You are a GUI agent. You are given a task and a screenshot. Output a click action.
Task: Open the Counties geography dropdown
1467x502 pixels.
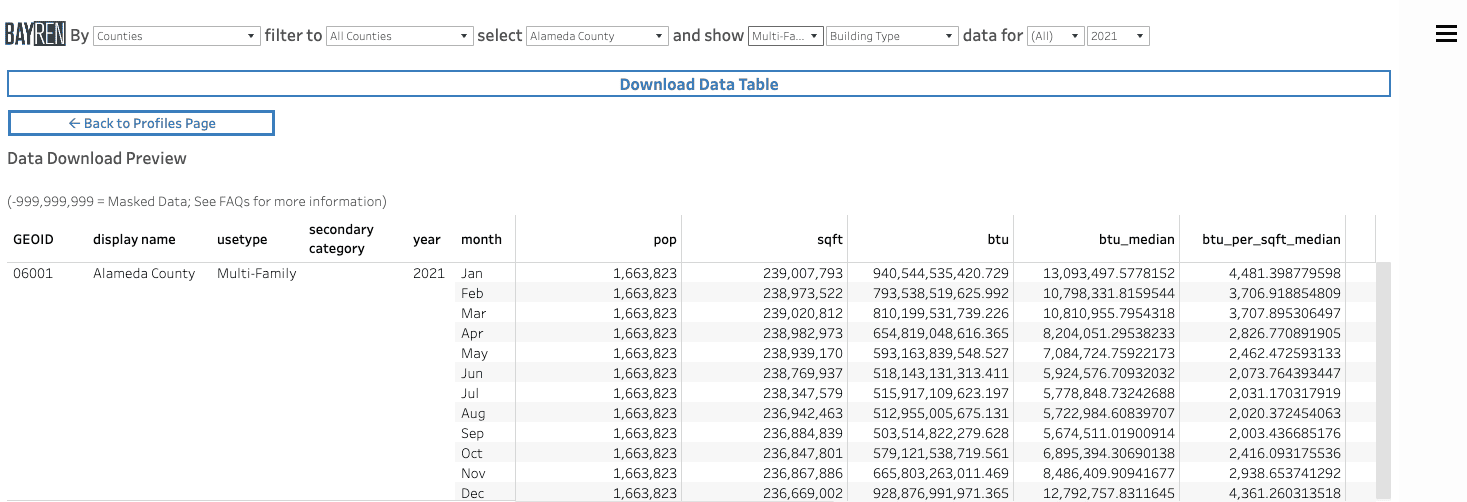coord(176,36)
